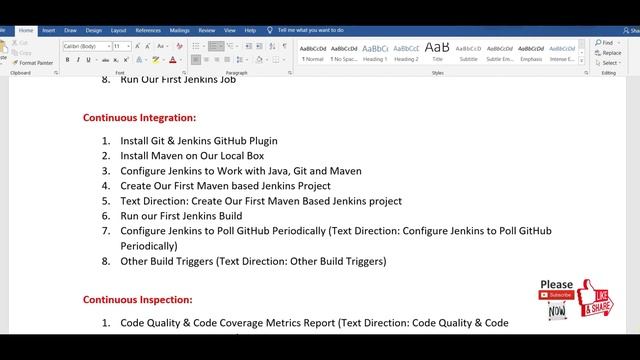Sort the selected text alphabetically

(x=272, y=46)
